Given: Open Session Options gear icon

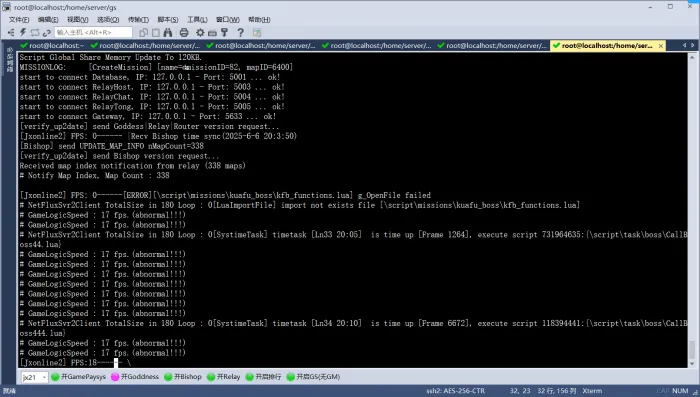Looking at the screenshot, I should pyautogui.click(x=200, y=33).
